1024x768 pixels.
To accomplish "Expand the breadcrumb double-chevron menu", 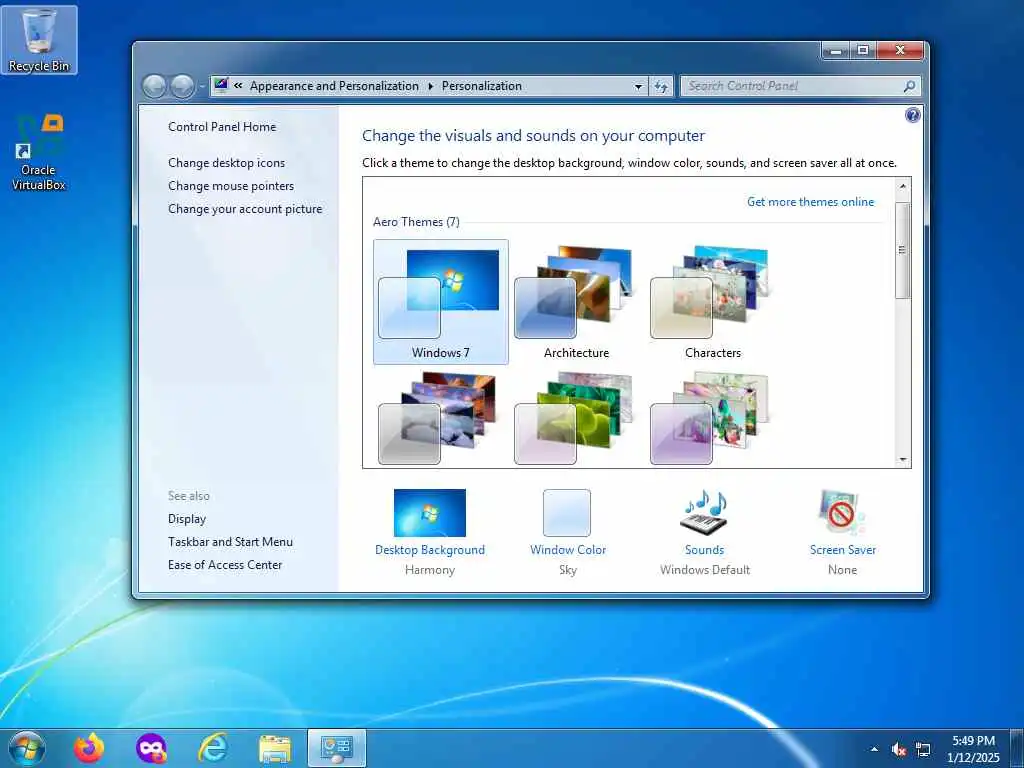I will [238, 86].
